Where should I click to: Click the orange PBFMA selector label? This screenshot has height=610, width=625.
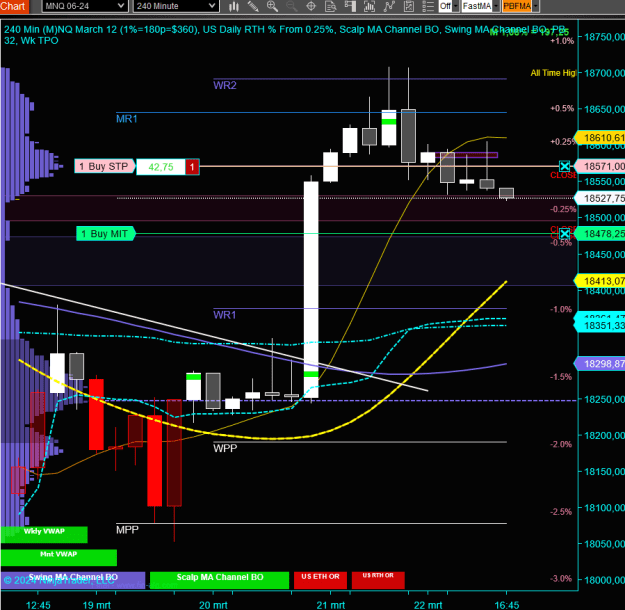[517, 6]
